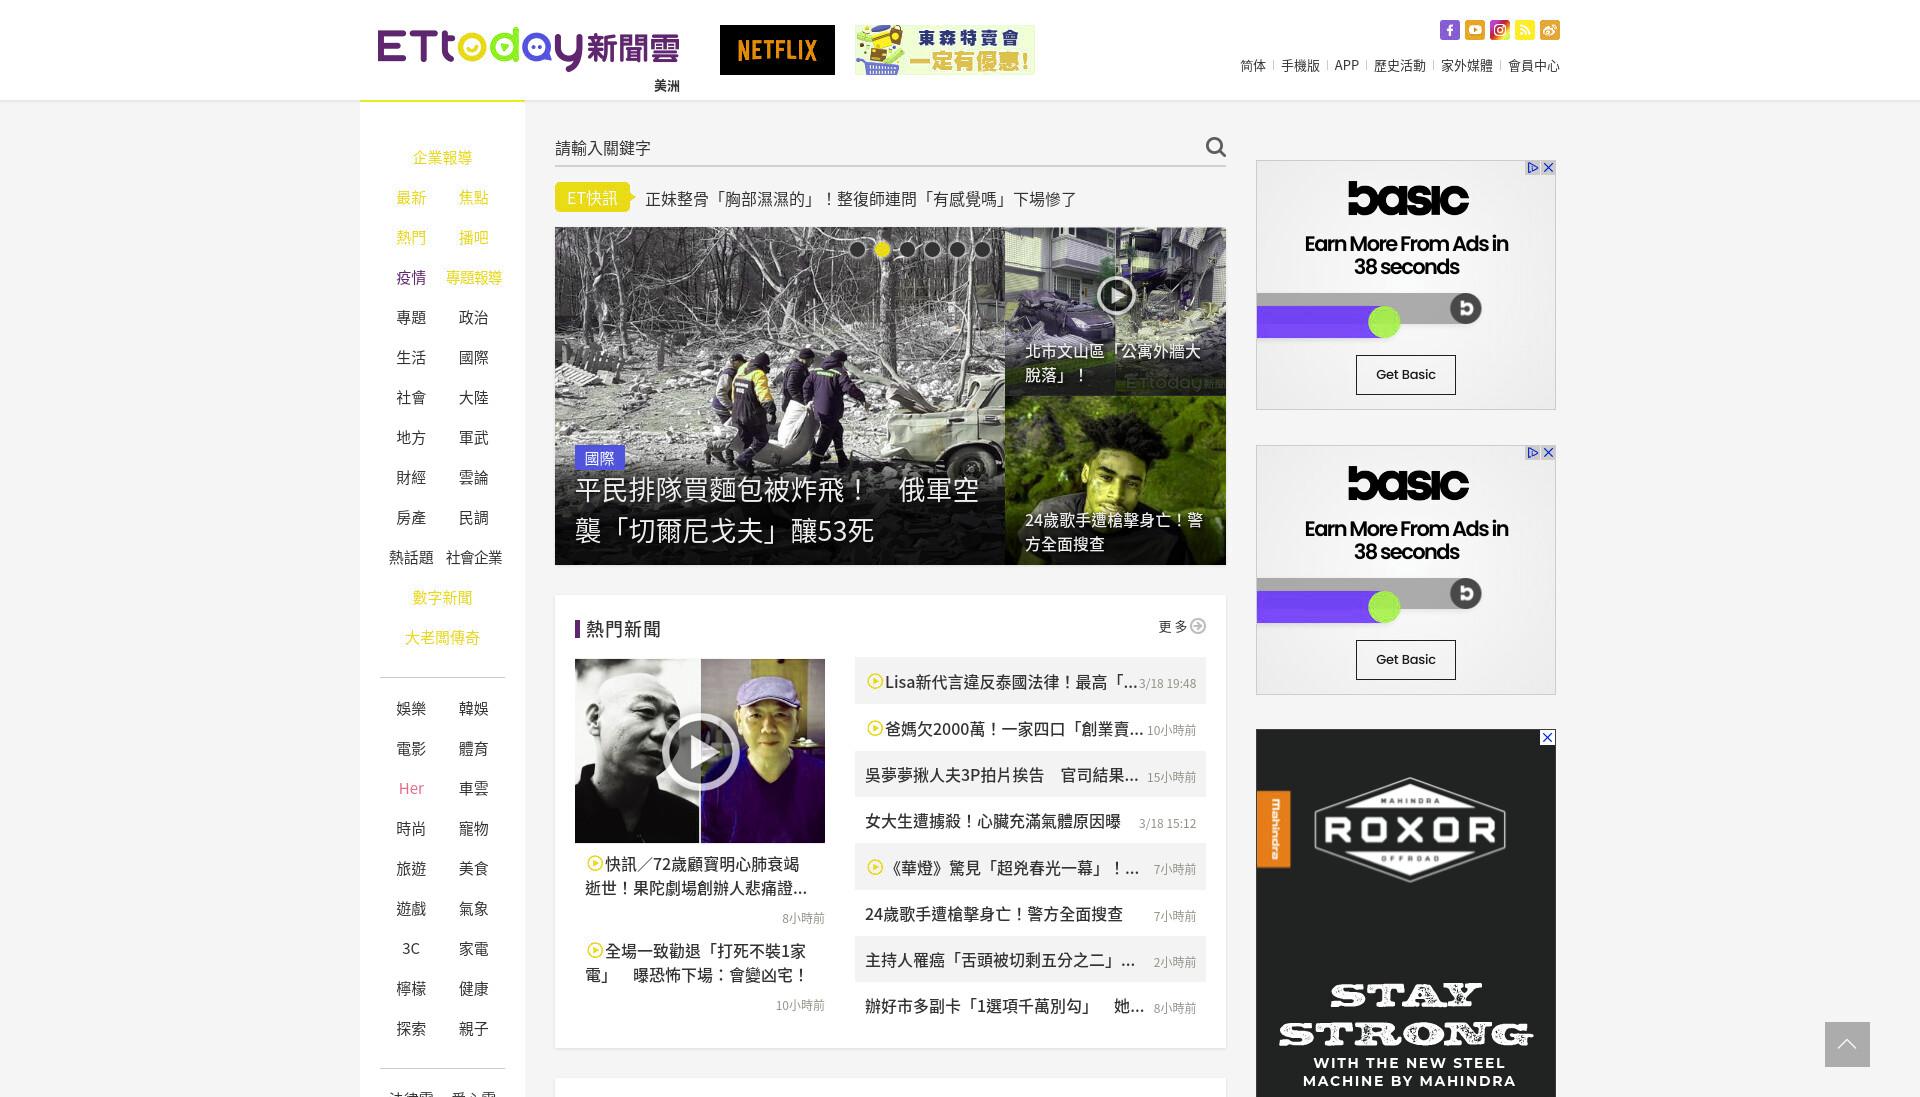Screen dimensions: 1920x1097
Task: Select the fourth carousel dot
Action: click(x=932, y=249)
